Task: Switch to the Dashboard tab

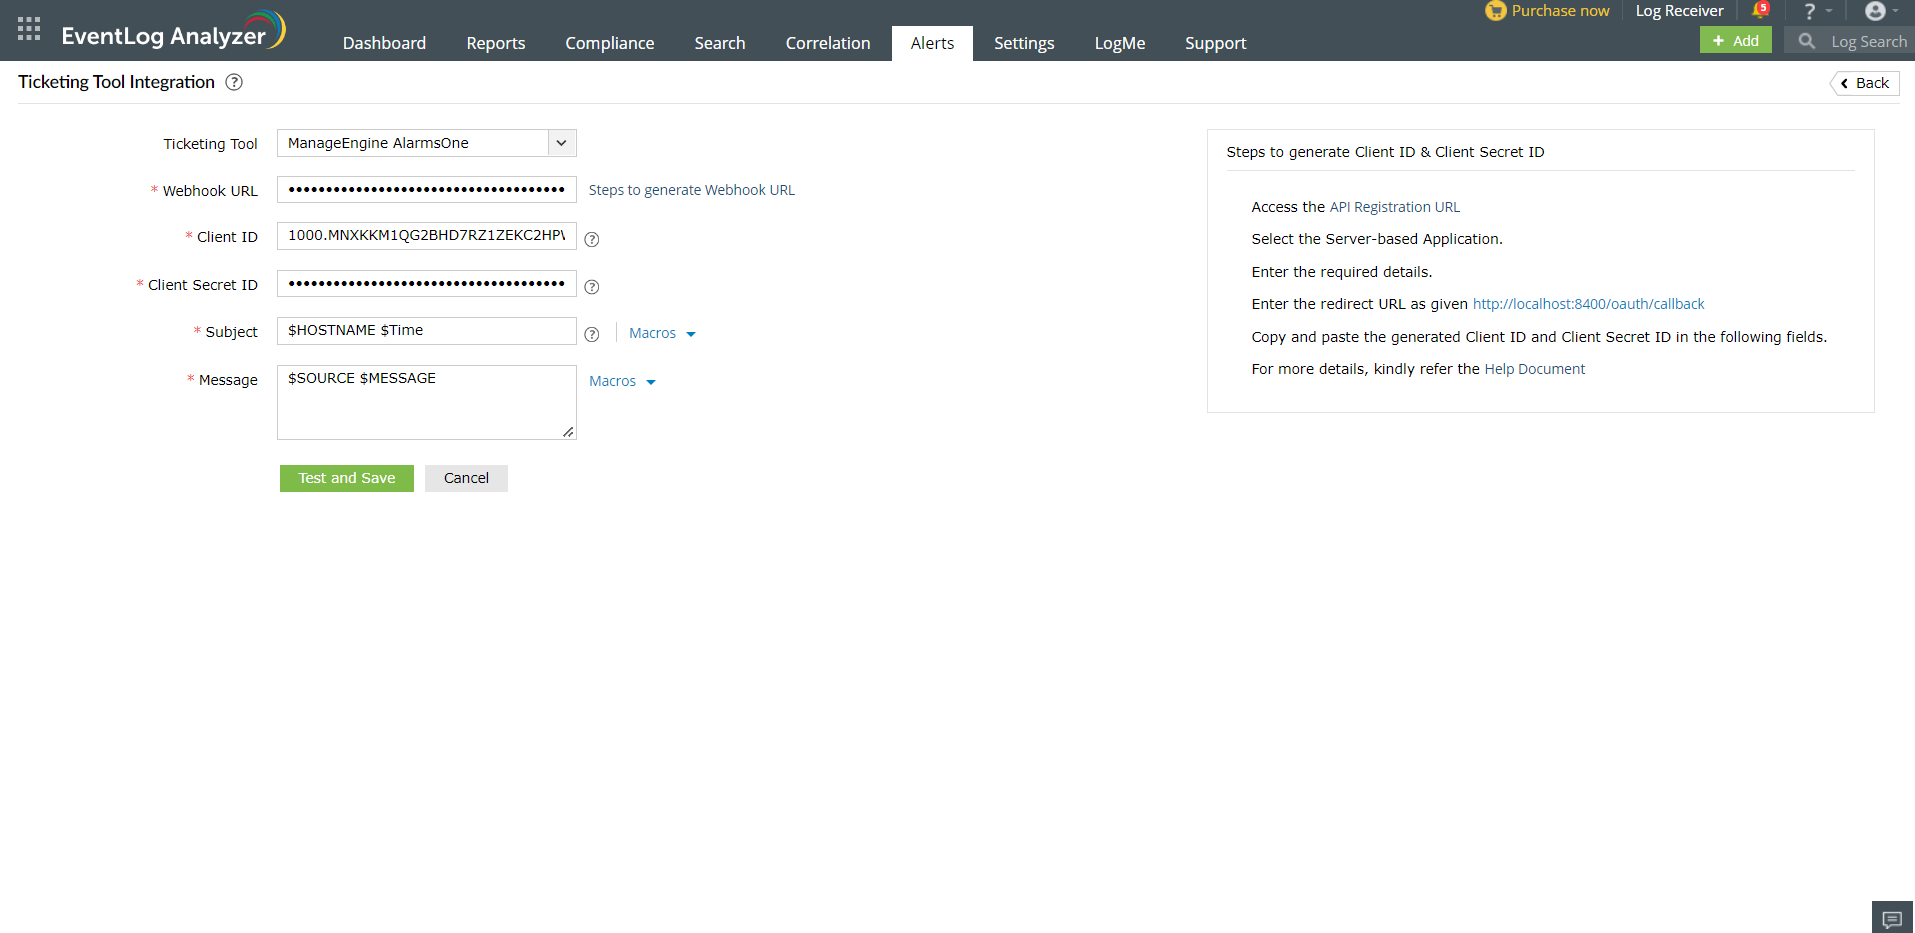Action: click(384, 43)
